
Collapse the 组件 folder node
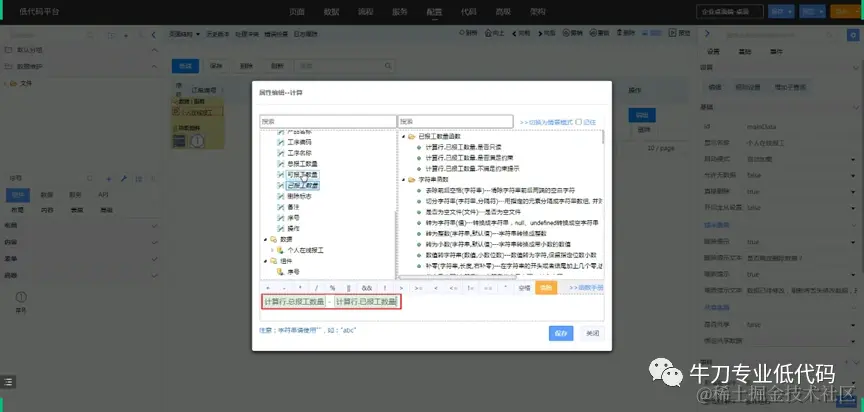[x=265, y=261]
